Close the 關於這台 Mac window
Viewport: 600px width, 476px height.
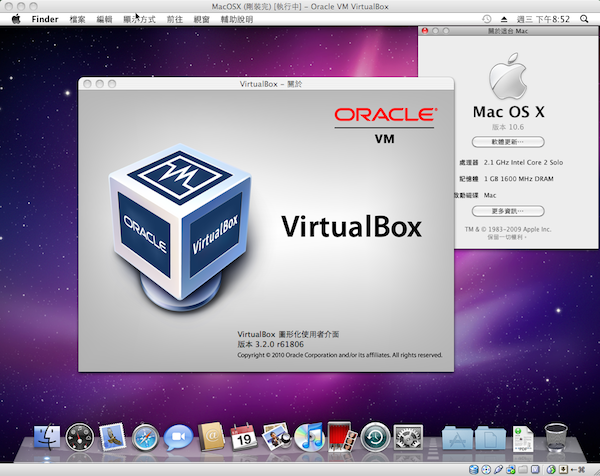tap(425, 31)
